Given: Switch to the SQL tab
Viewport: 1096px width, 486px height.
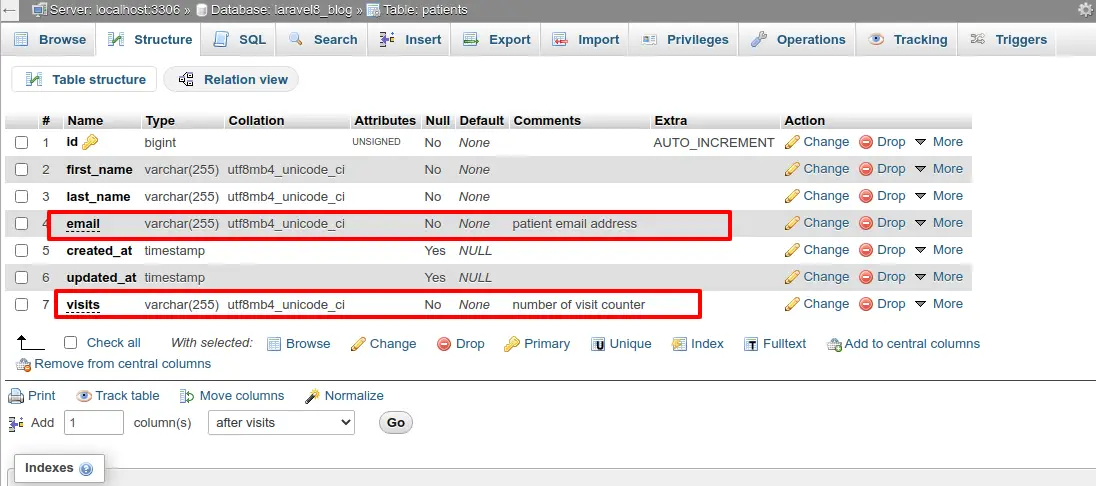Looking at the screenshot, I should pyautogui.click(x=240, y=40).
